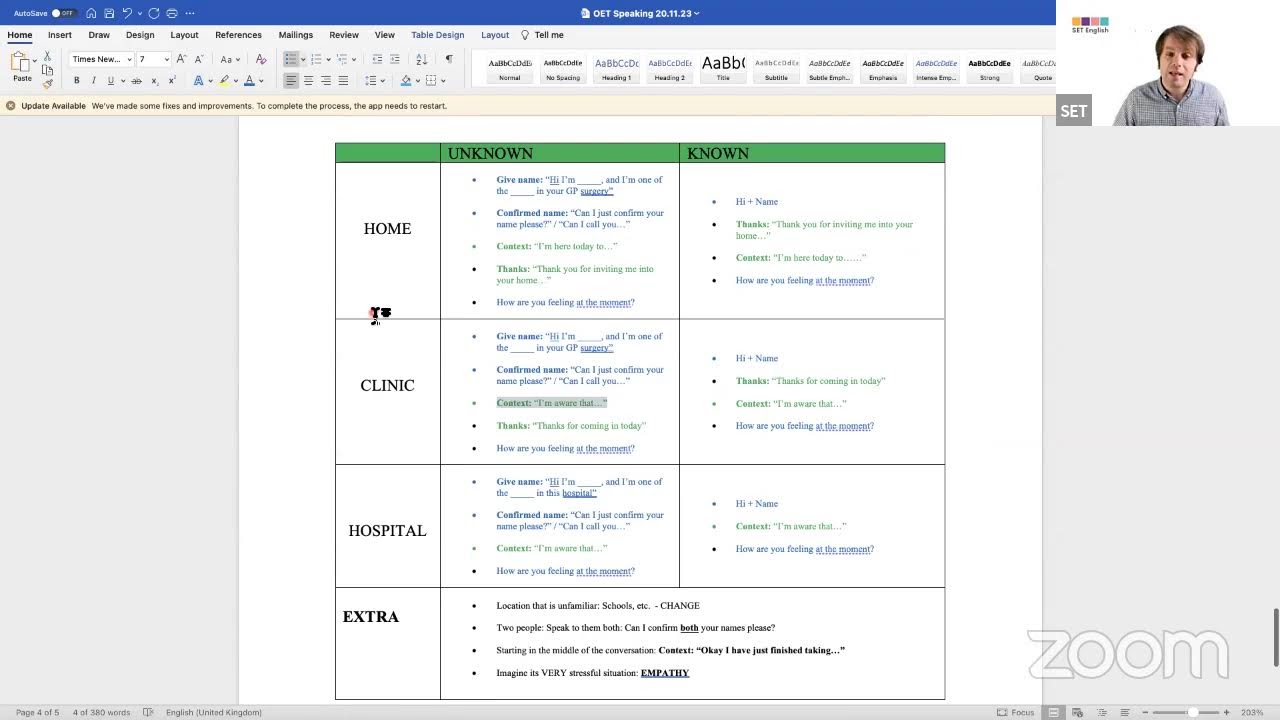Screen dimensions: 1280x720
Task: Increase the font size
Action: click(x=181, y=59)
